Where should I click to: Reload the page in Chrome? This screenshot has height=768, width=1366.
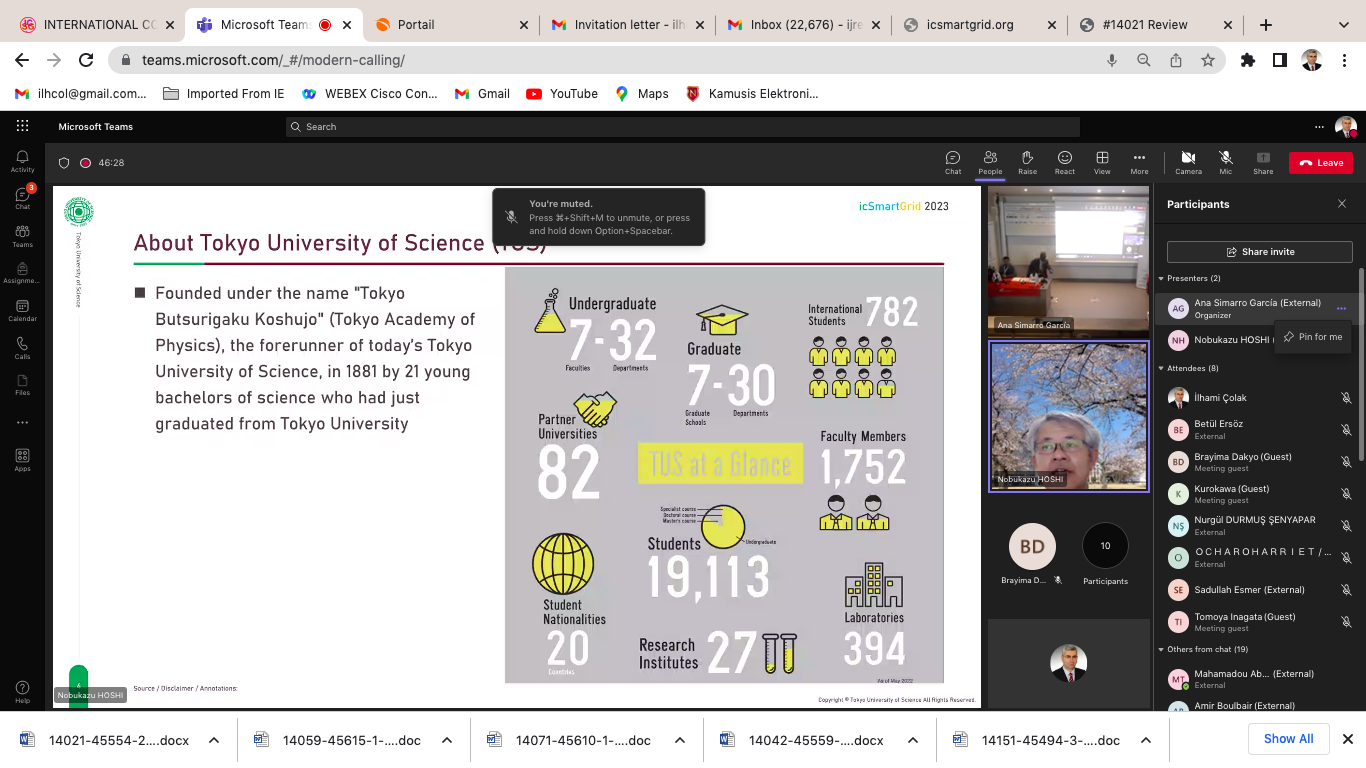click(86, 60)
